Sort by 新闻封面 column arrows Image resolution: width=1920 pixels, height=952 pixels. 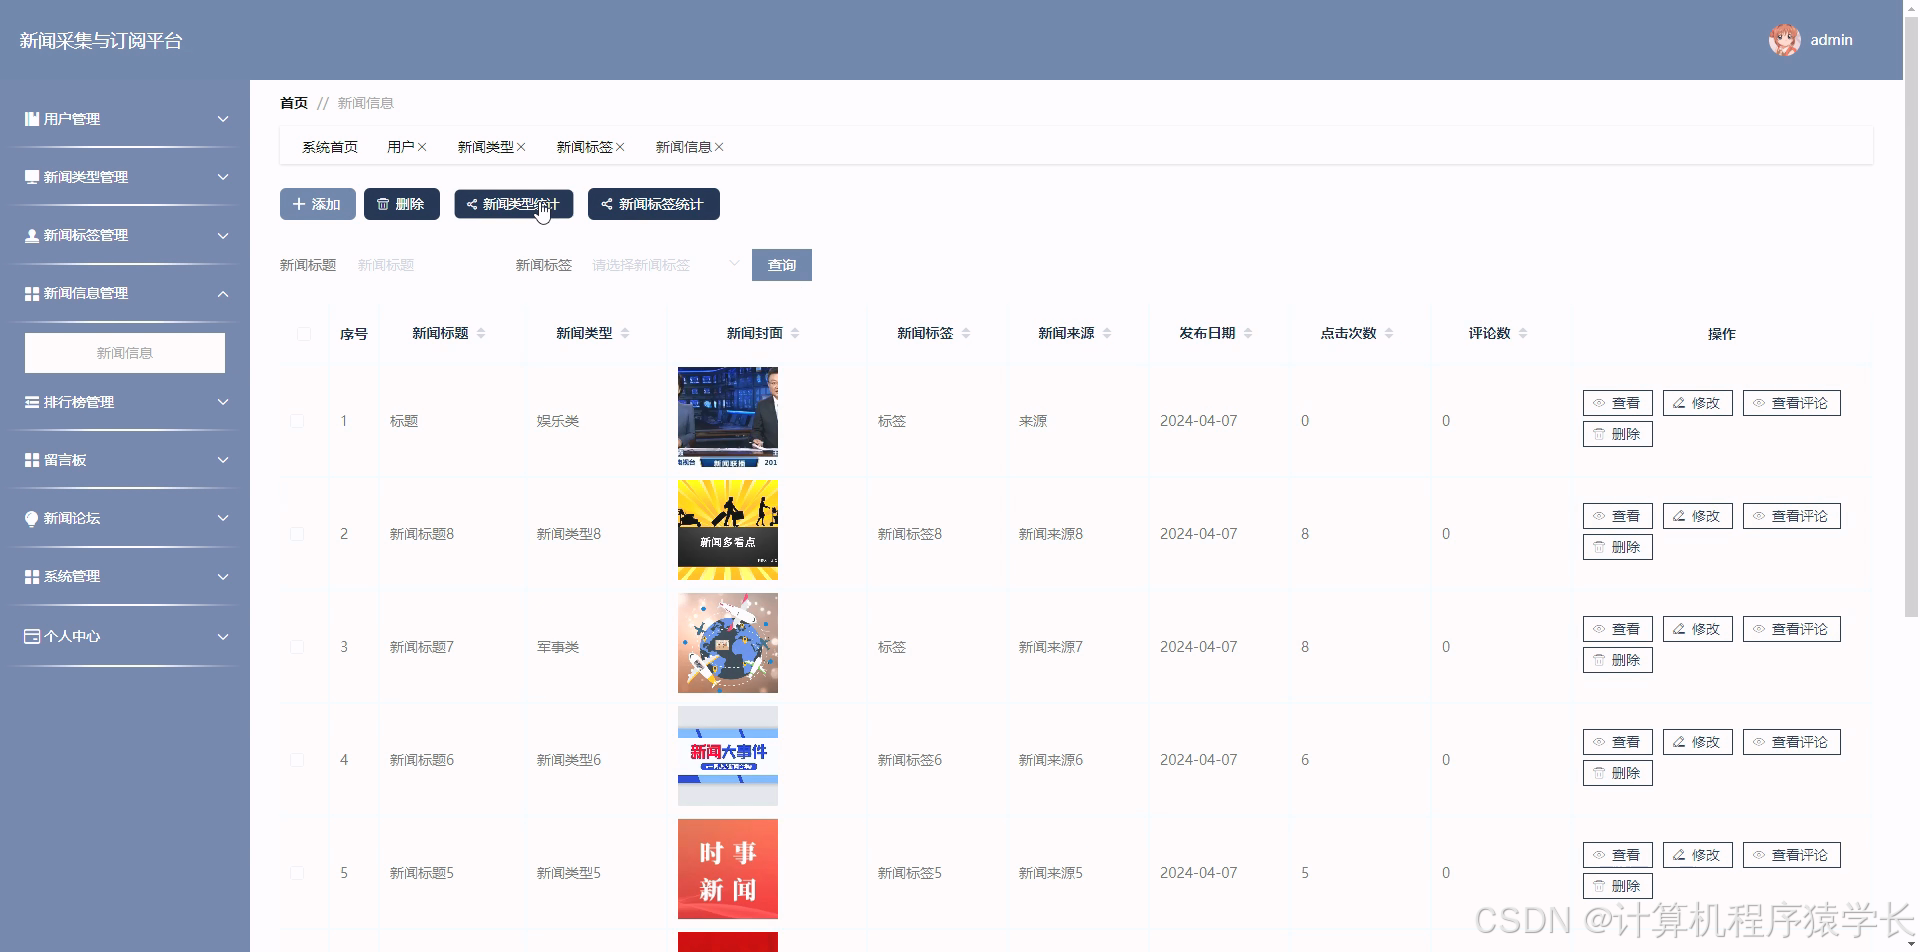click(x=795, y=333)
